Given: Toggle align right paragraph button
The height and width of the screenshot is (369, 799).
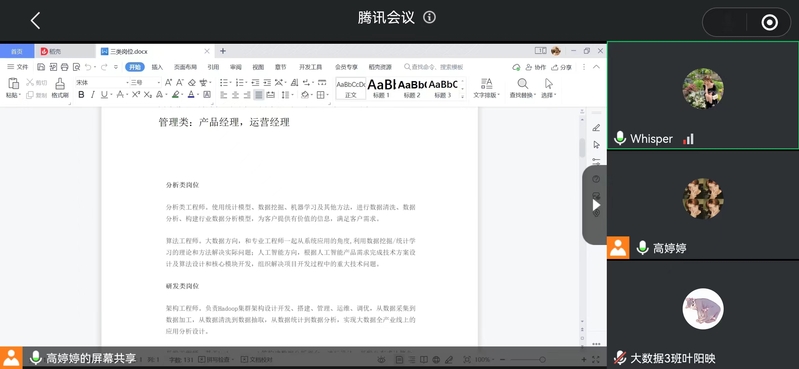Looking at the screenshot, I should (x=247, y=94).
